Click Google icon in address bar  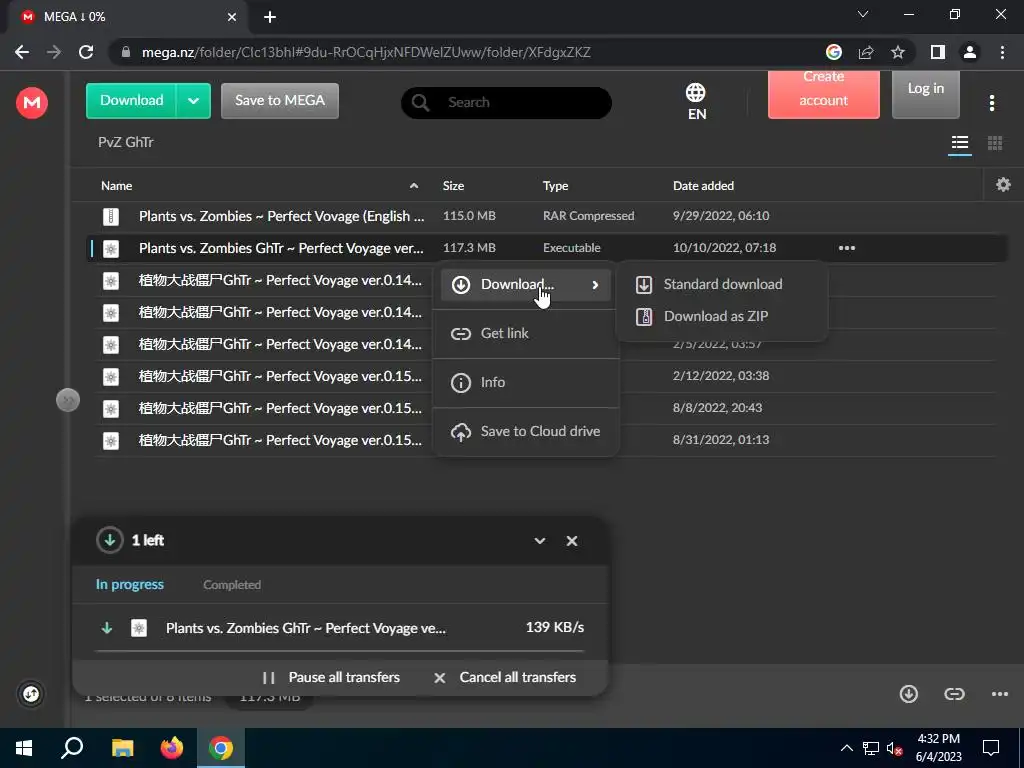click(x=833, y=52)
